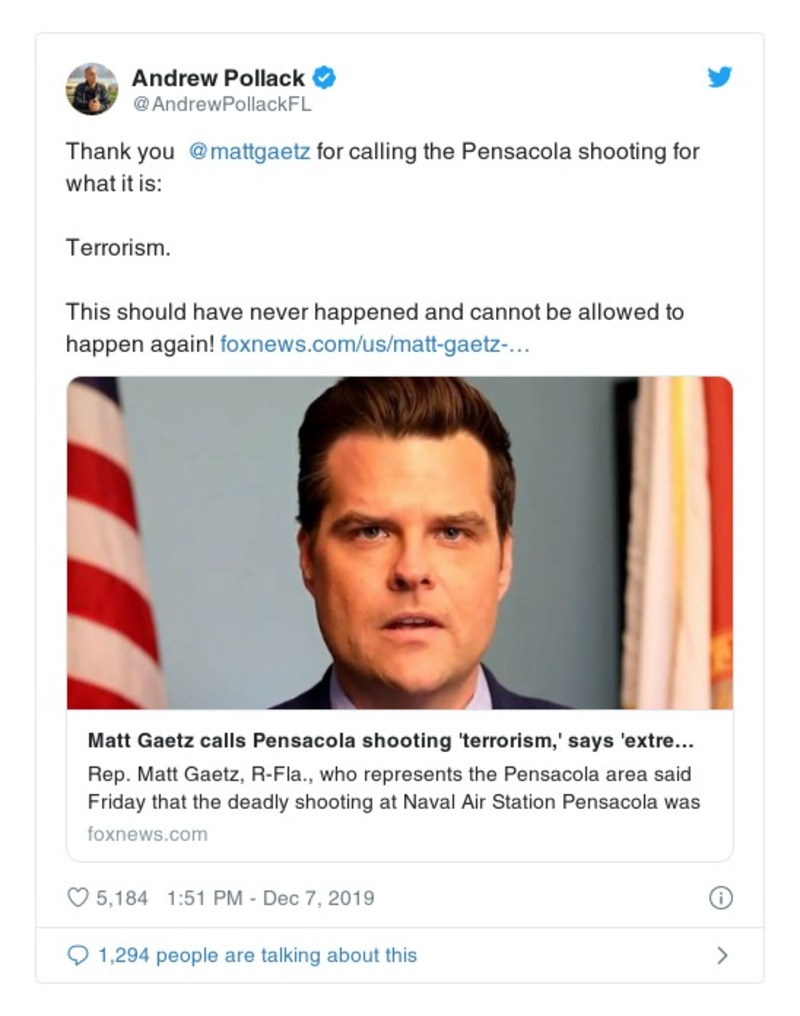
Task: Click the reply speech bubble icon
Action: pos(78,955)
